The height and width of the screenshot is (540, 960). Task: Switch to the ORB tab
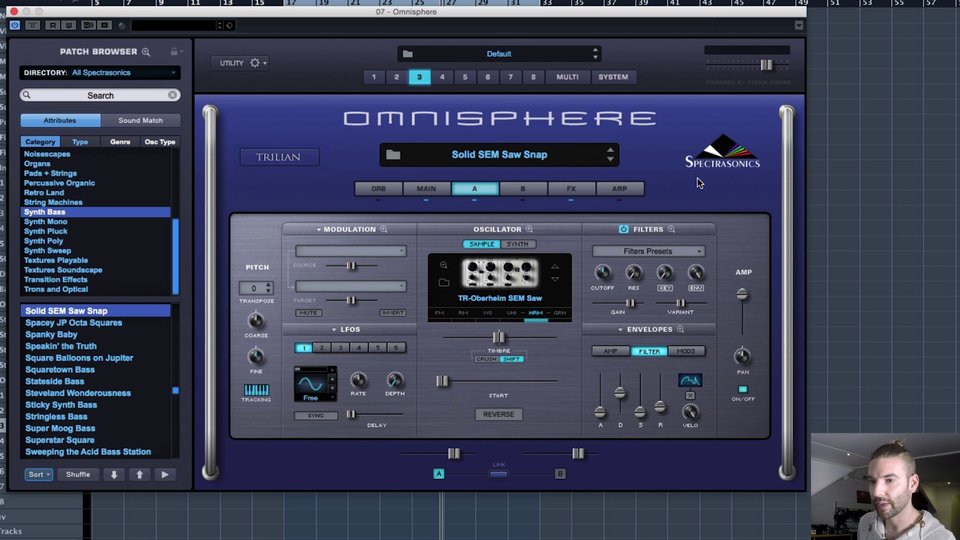tap(378, 189)
